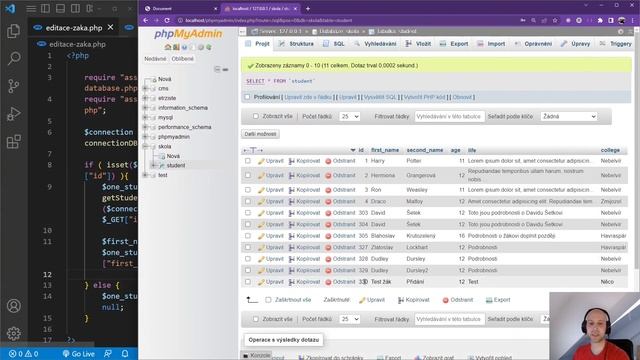Click lower Filtrovat řádky search field
Viewport: 640px width, 360px height.
click(x=449, y=319)
